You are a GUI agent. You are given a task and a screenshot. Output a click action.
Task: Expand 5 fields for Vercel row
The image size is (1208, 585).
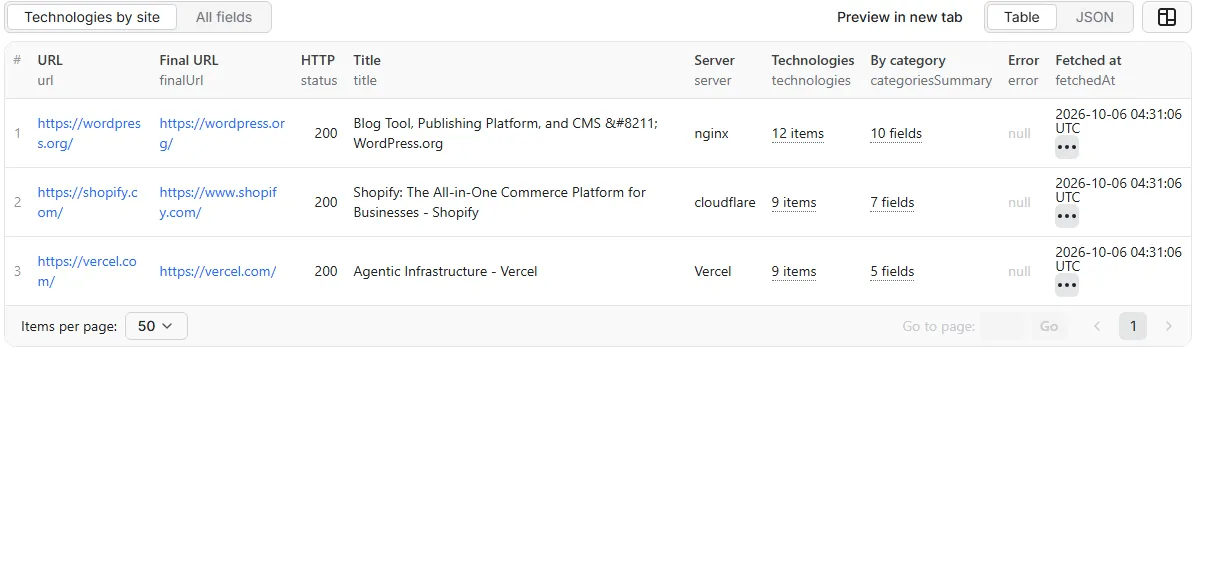pyautogui.click(x=892, y=271)
